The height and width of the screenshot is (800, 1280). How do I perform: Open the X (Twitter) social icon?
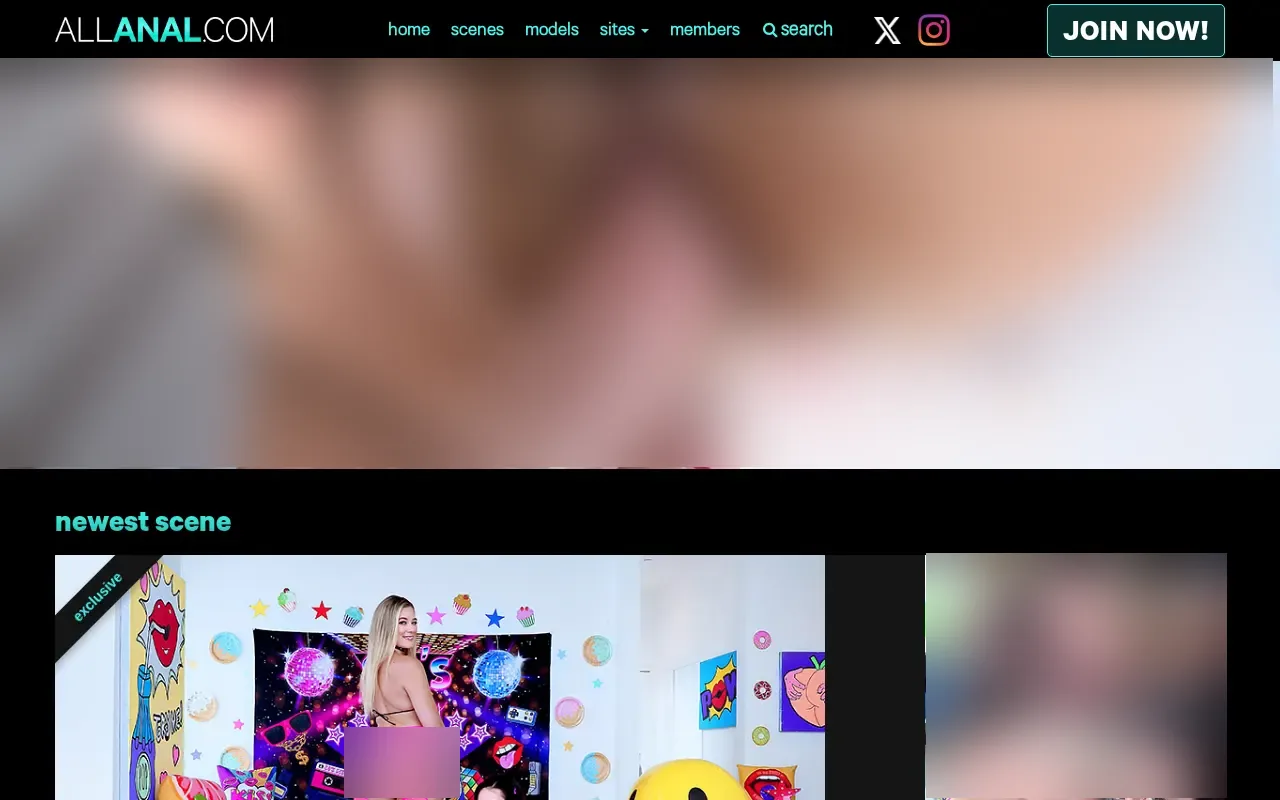click(x=887, y=30)
